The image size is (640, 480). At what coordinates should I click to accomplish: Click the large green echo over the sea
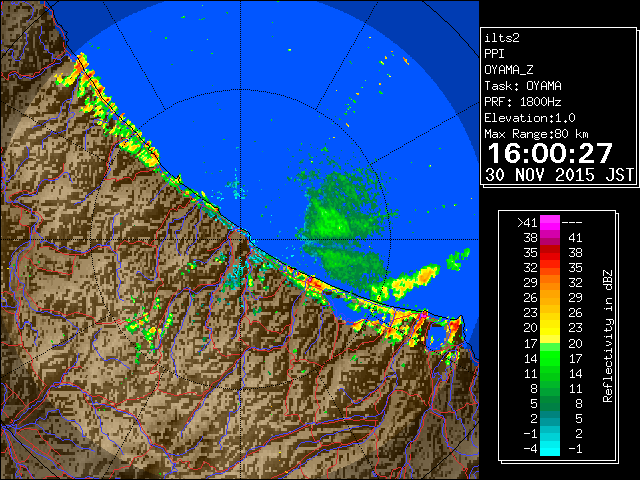tap(343, 224)
